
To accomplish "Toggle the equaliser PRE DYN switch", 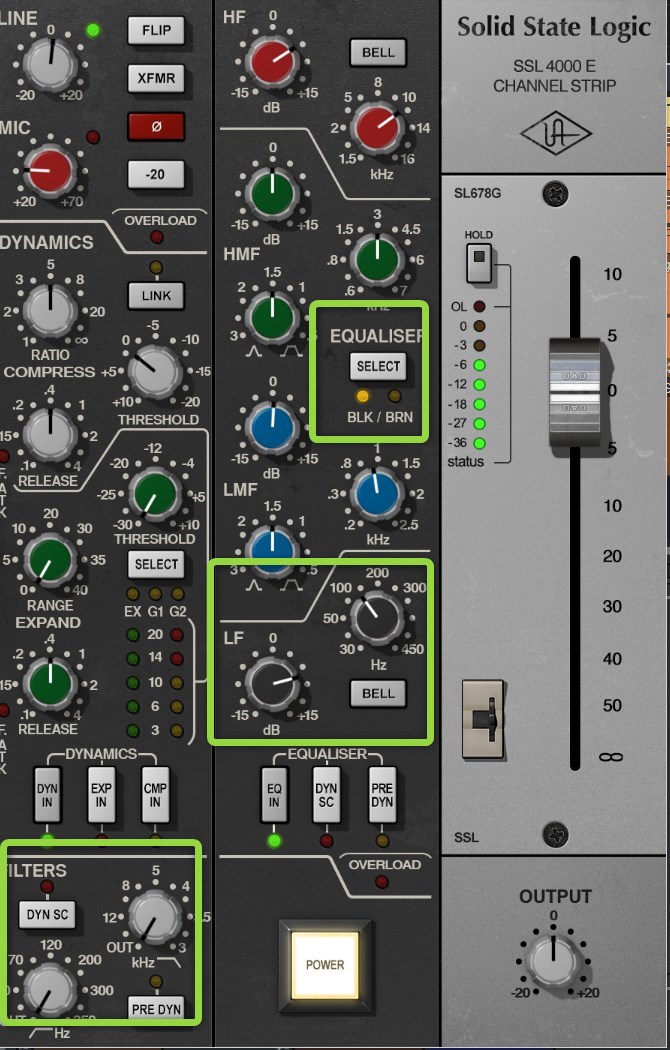I will click(x=382, y=795).
